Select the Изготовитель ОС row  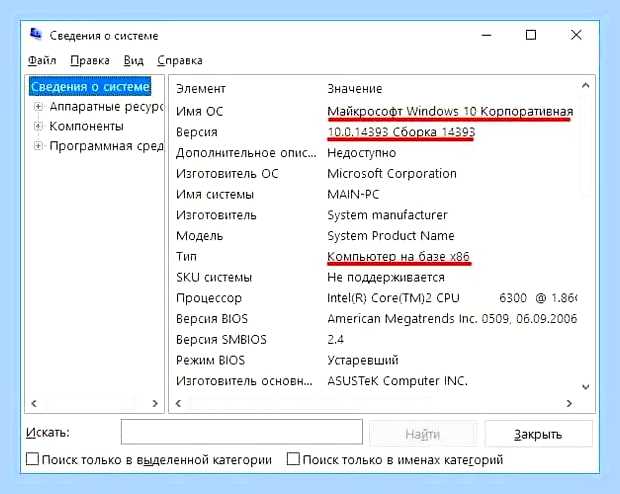pos(376,174)
